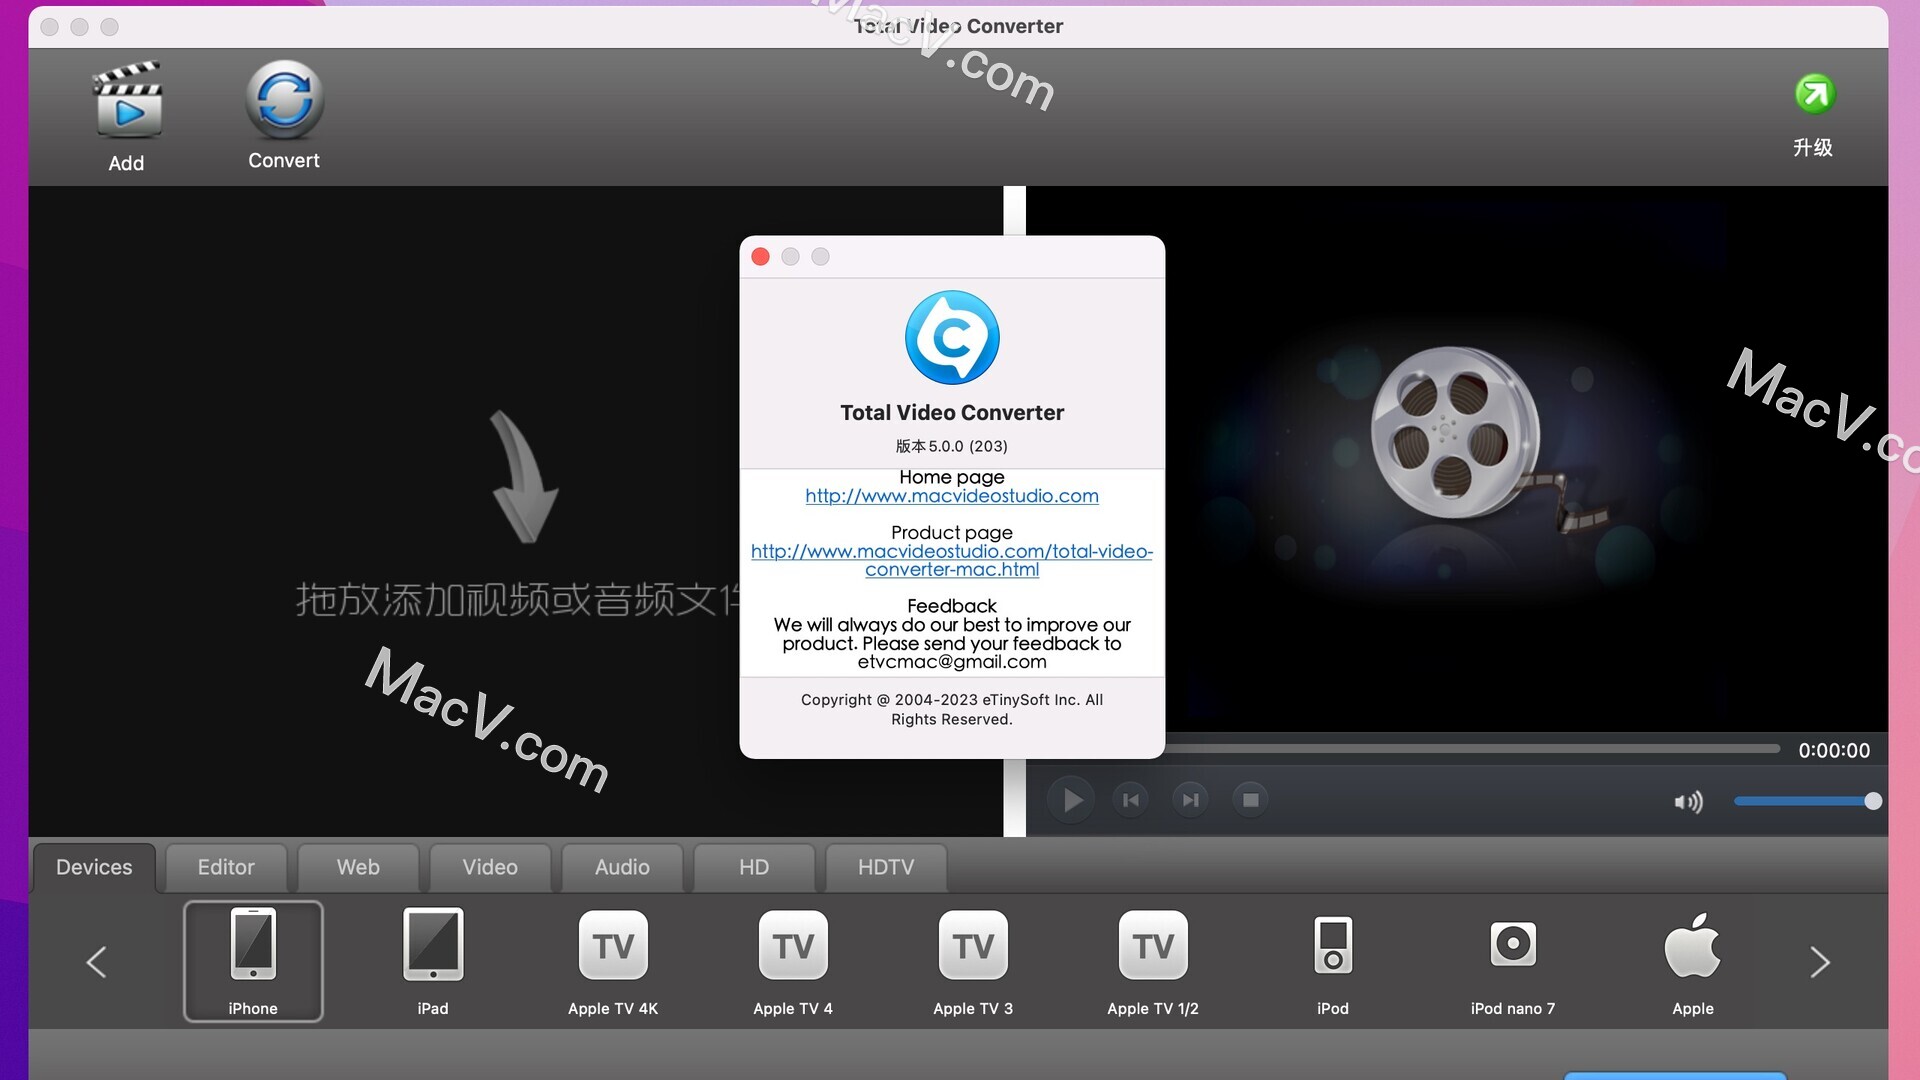This screenshot has height=1080, width=1920.
Task: Switch to the Audio tab
Action: click(x=621, y=866)
